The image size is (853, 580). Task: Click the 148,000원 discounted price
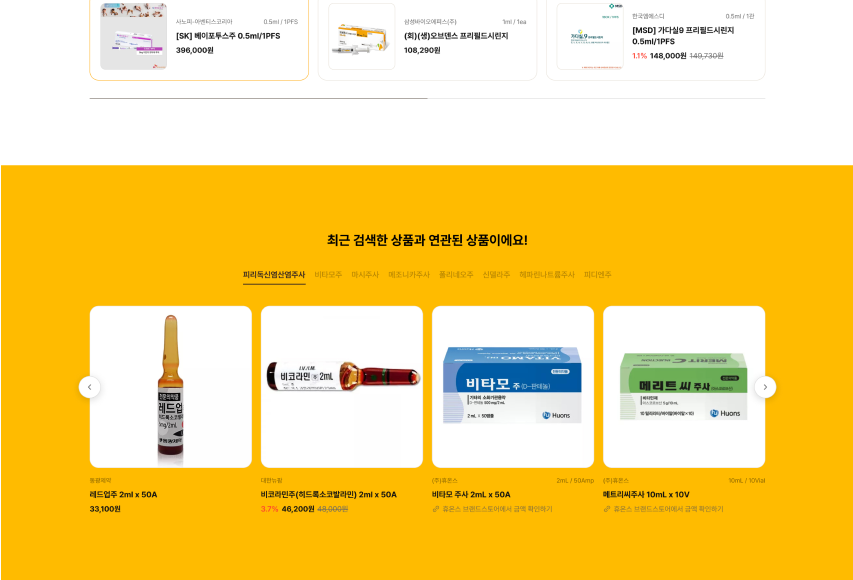(x=668, y=56)
